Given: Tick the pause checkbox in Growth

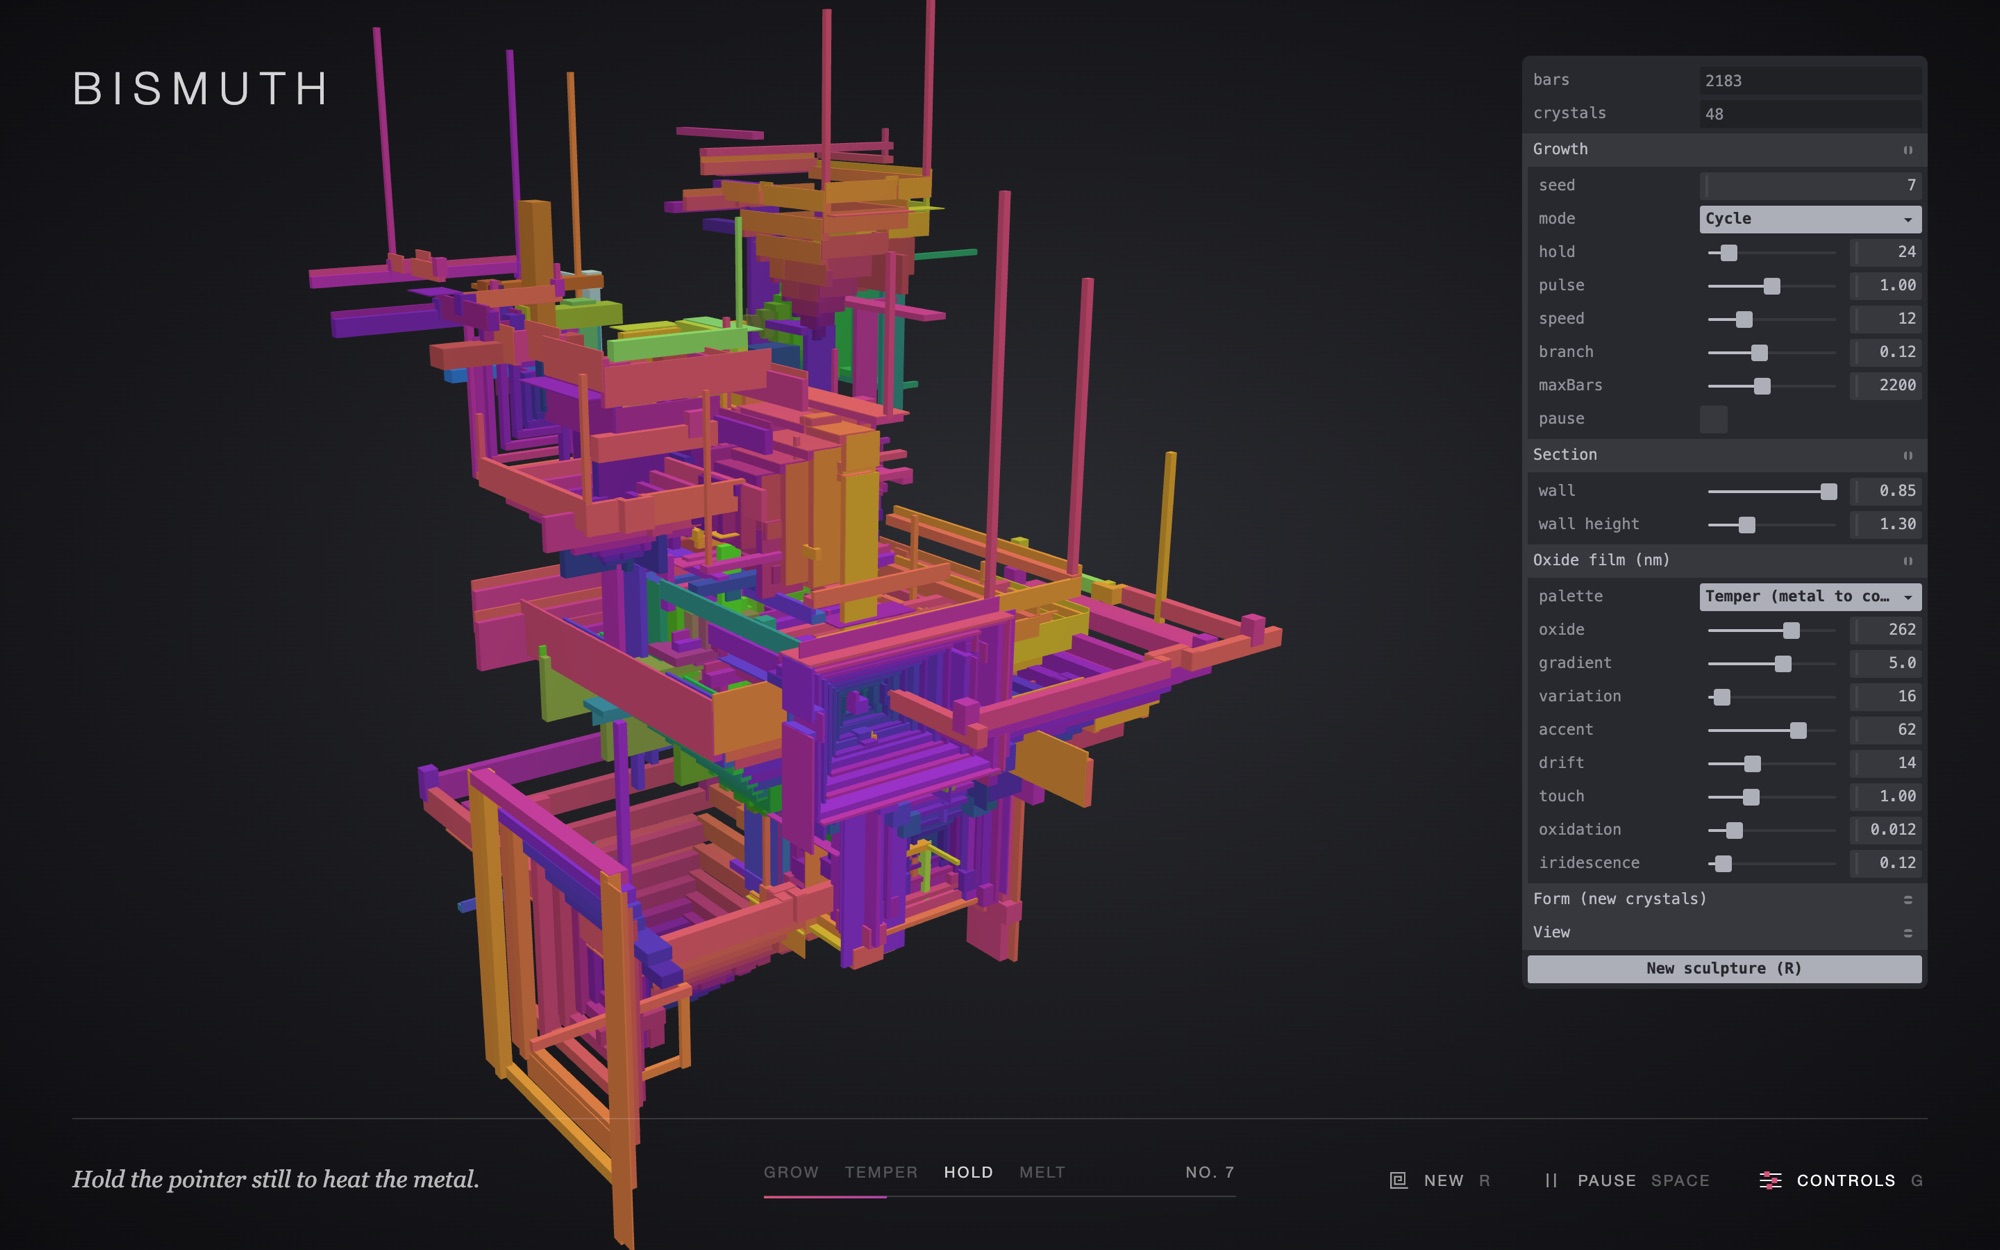Looking at the screenshot, I should point(1713,419).
